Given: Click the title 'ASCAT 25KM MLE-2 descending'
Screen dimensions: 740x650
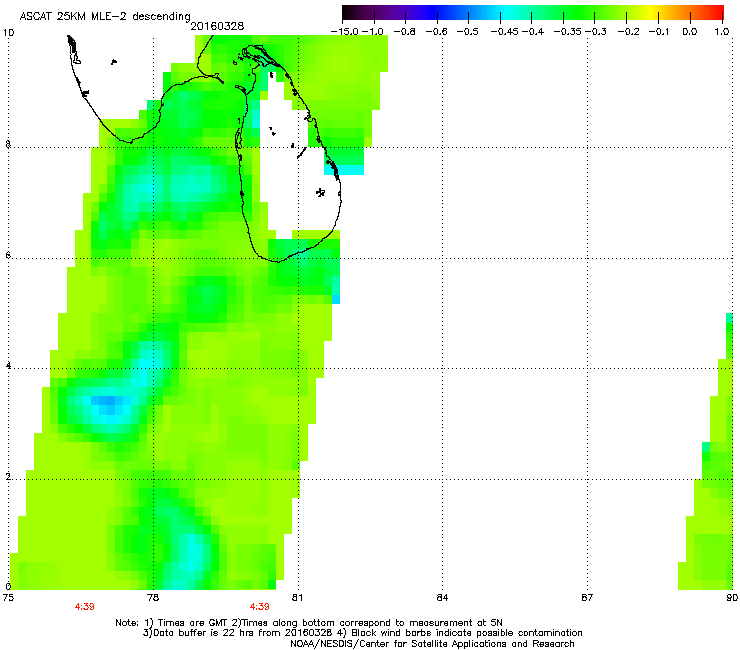Looking at the screenshot, I should click(x=105, y=16).
